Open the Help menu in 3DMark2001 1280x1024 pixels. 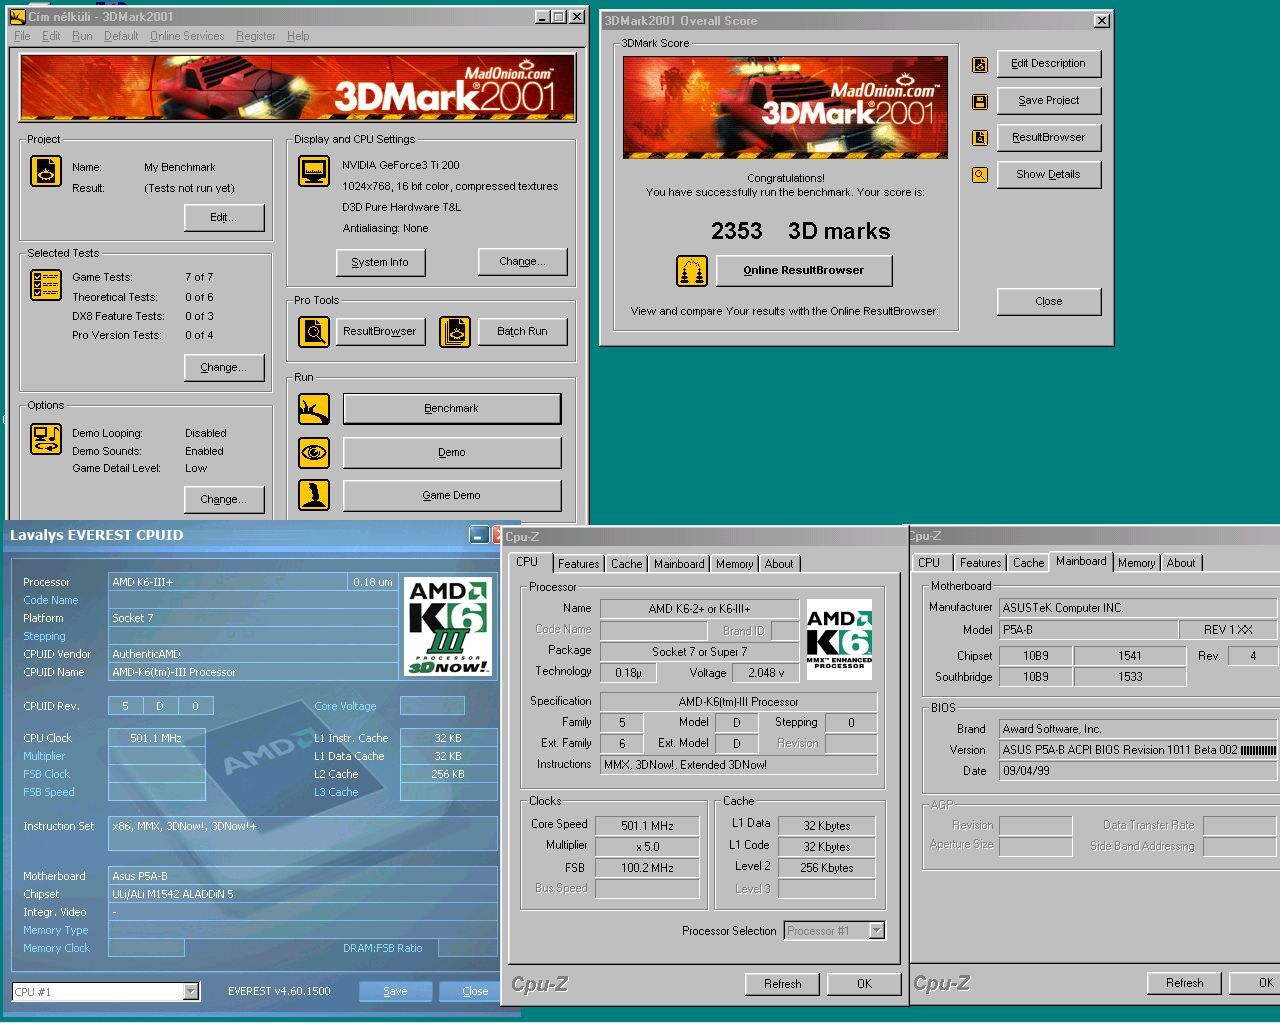pos(298,36)
